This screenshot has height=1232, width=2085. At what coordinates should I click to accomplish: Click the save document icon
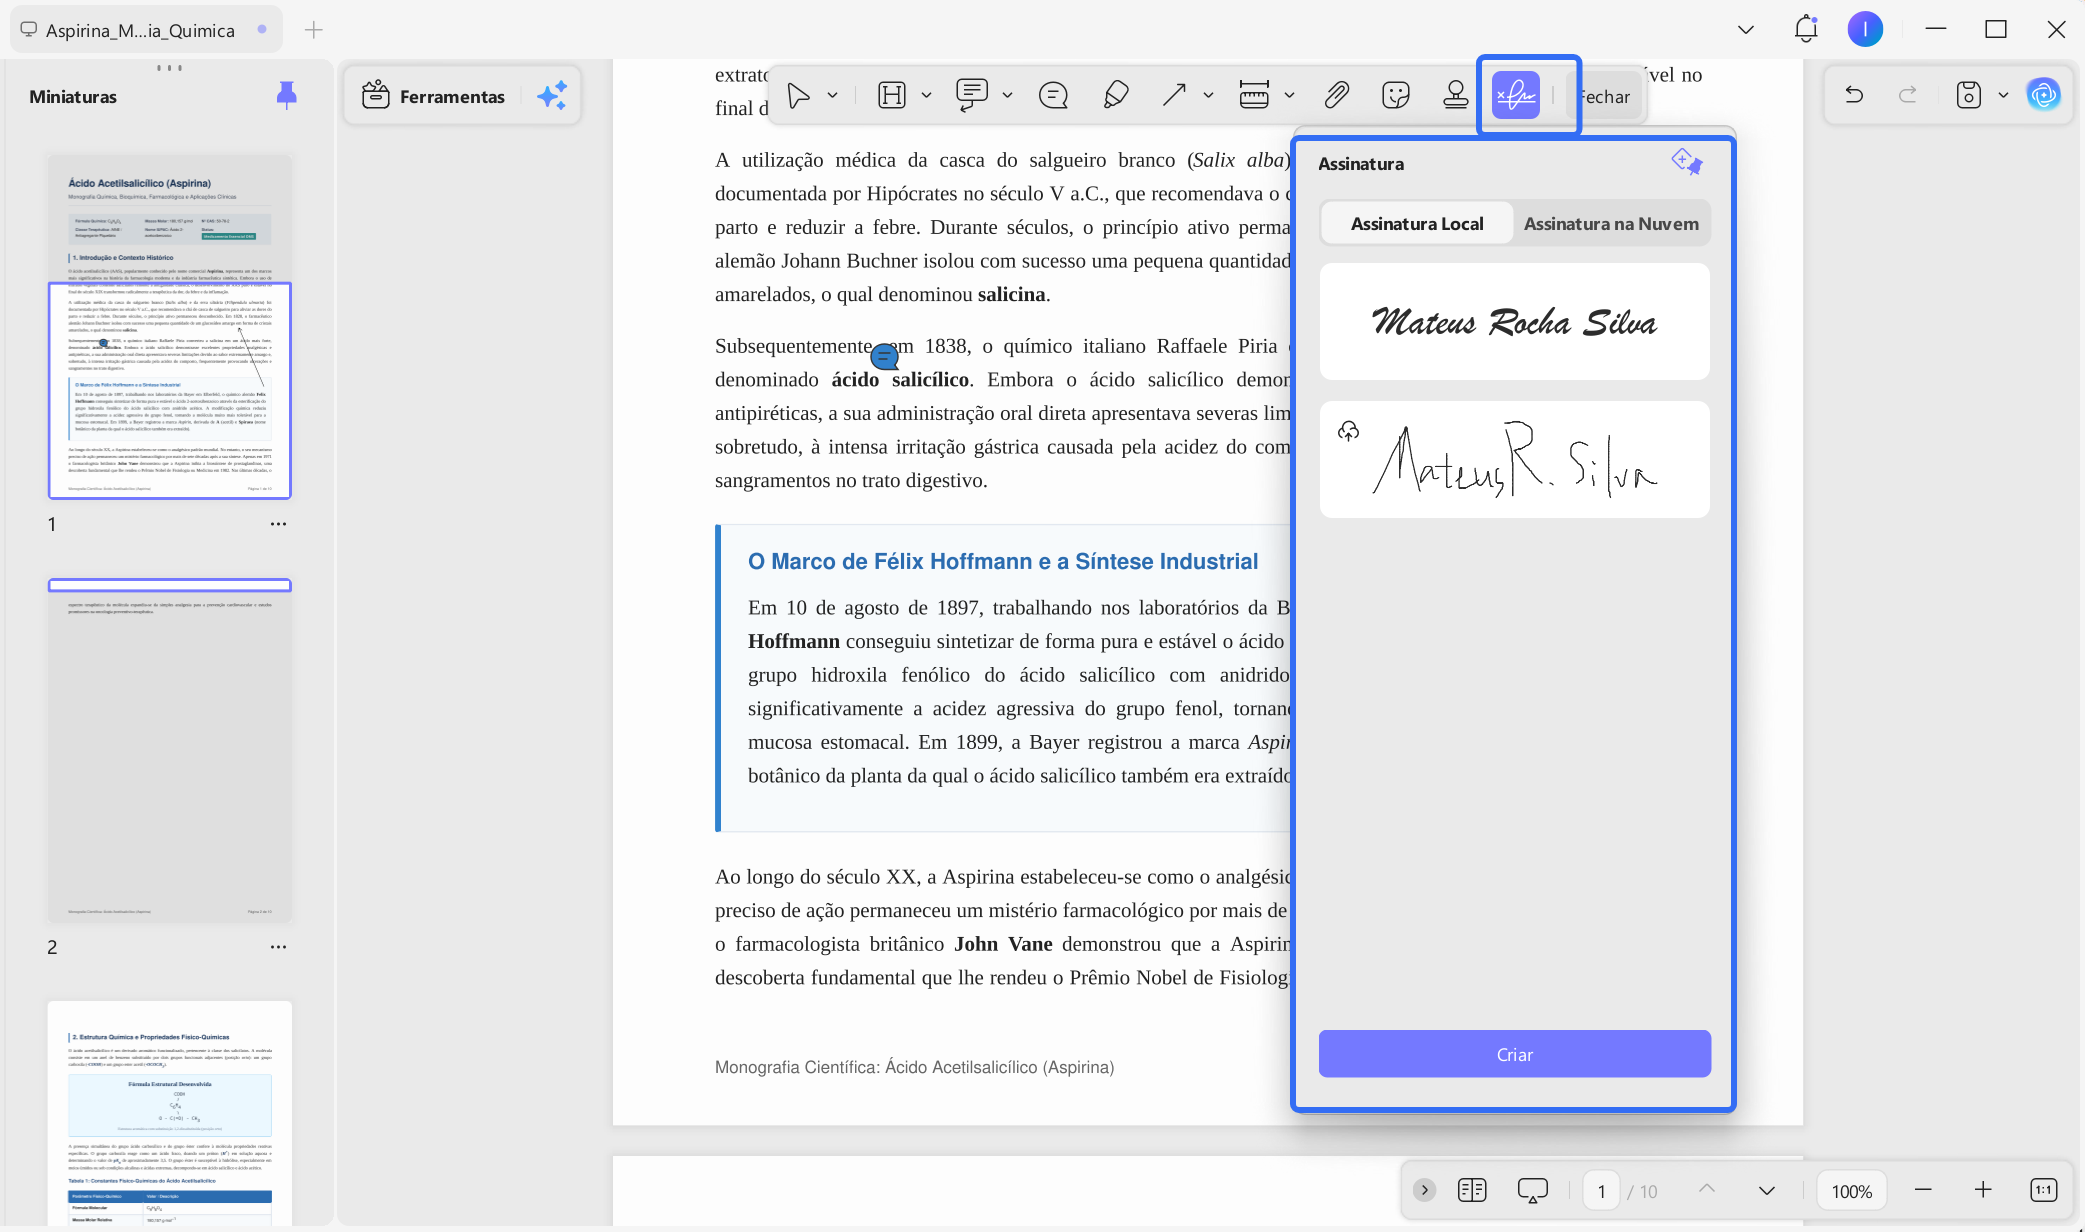(1968, 96)
